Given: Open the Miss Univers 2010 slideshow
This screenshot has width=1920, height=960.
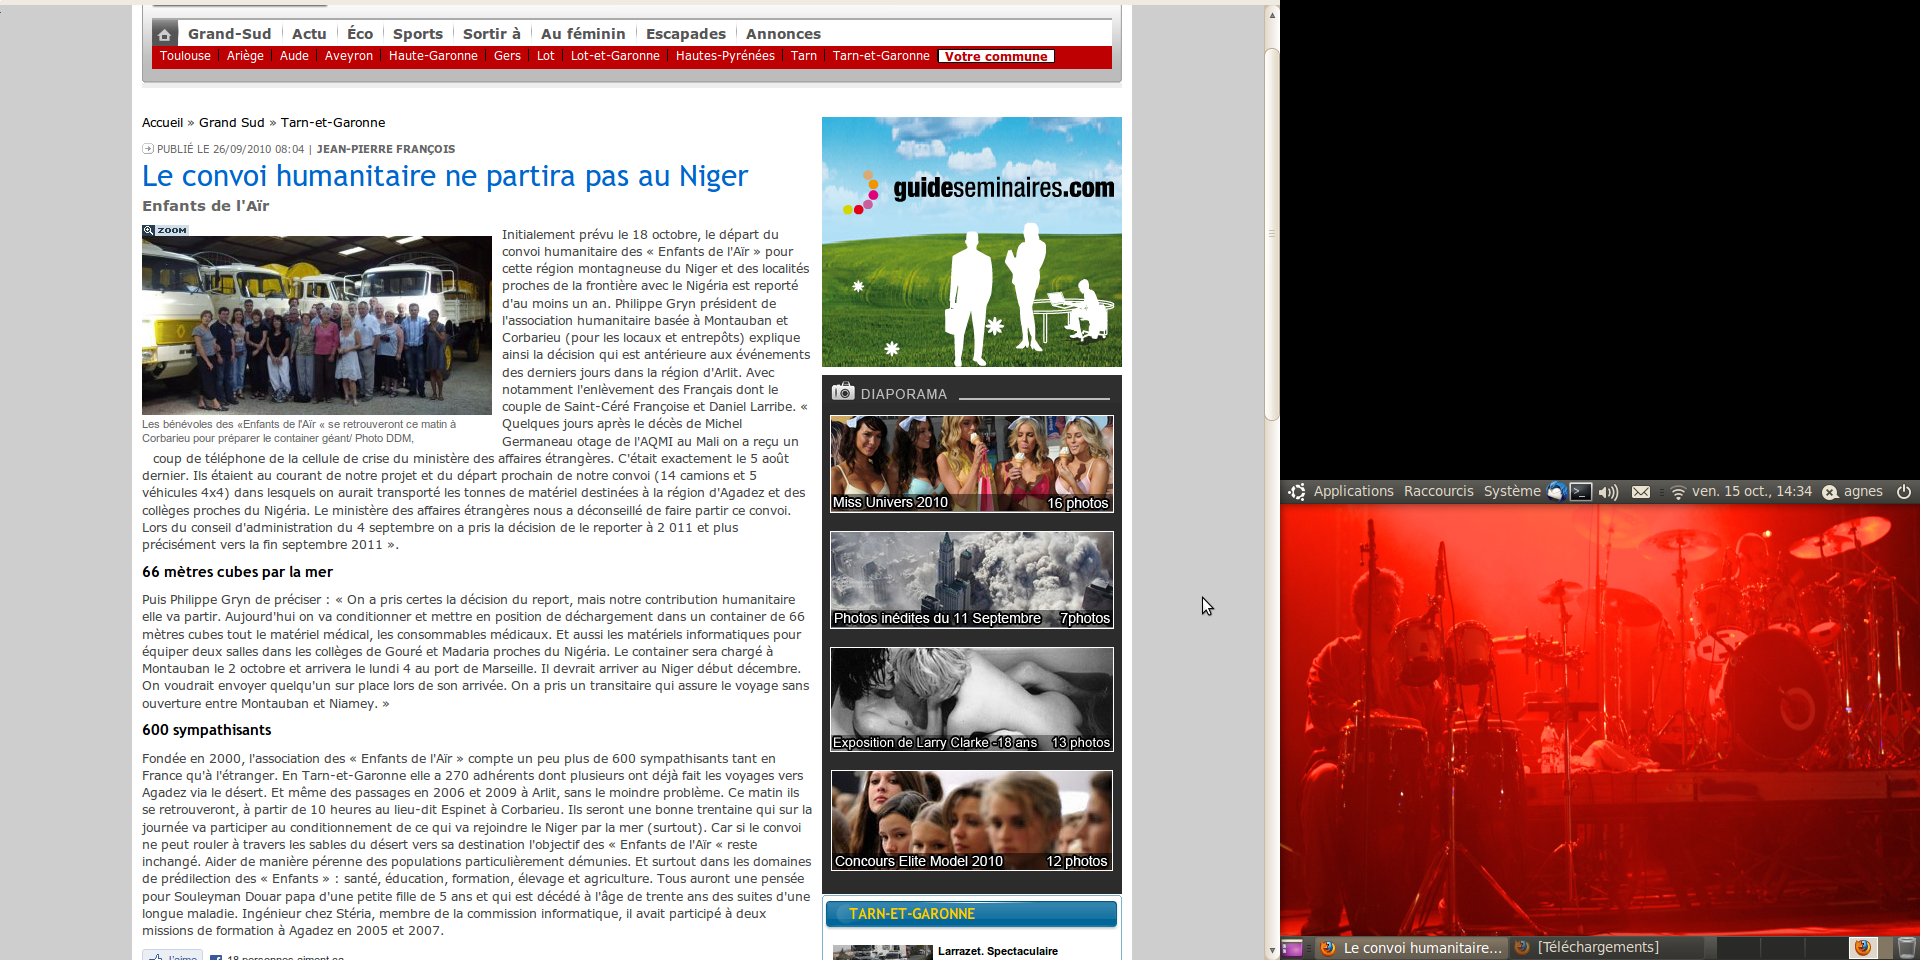Looking at the screenshot, I should [x=971, y=464].
